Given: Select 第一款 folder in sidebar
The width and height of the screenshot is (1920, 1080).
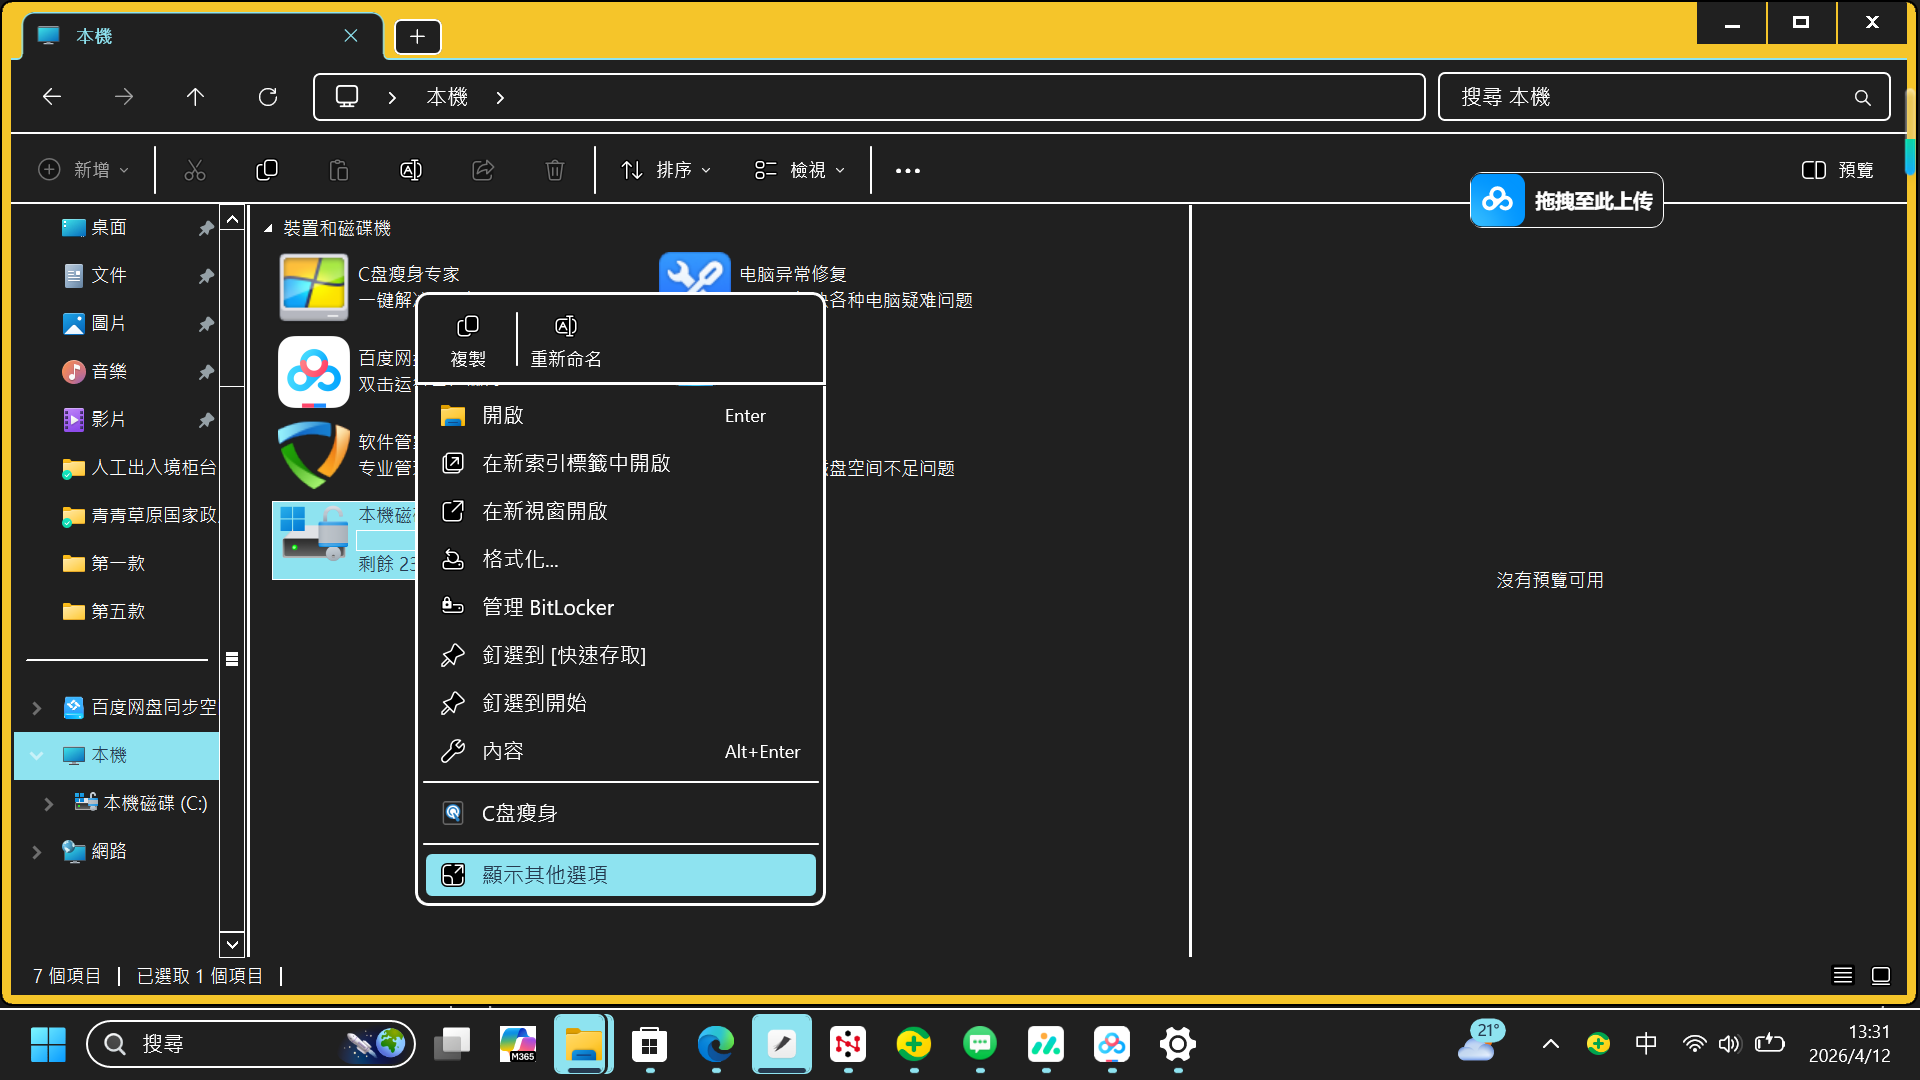Looking at the screenshot, I should [117, 564].
